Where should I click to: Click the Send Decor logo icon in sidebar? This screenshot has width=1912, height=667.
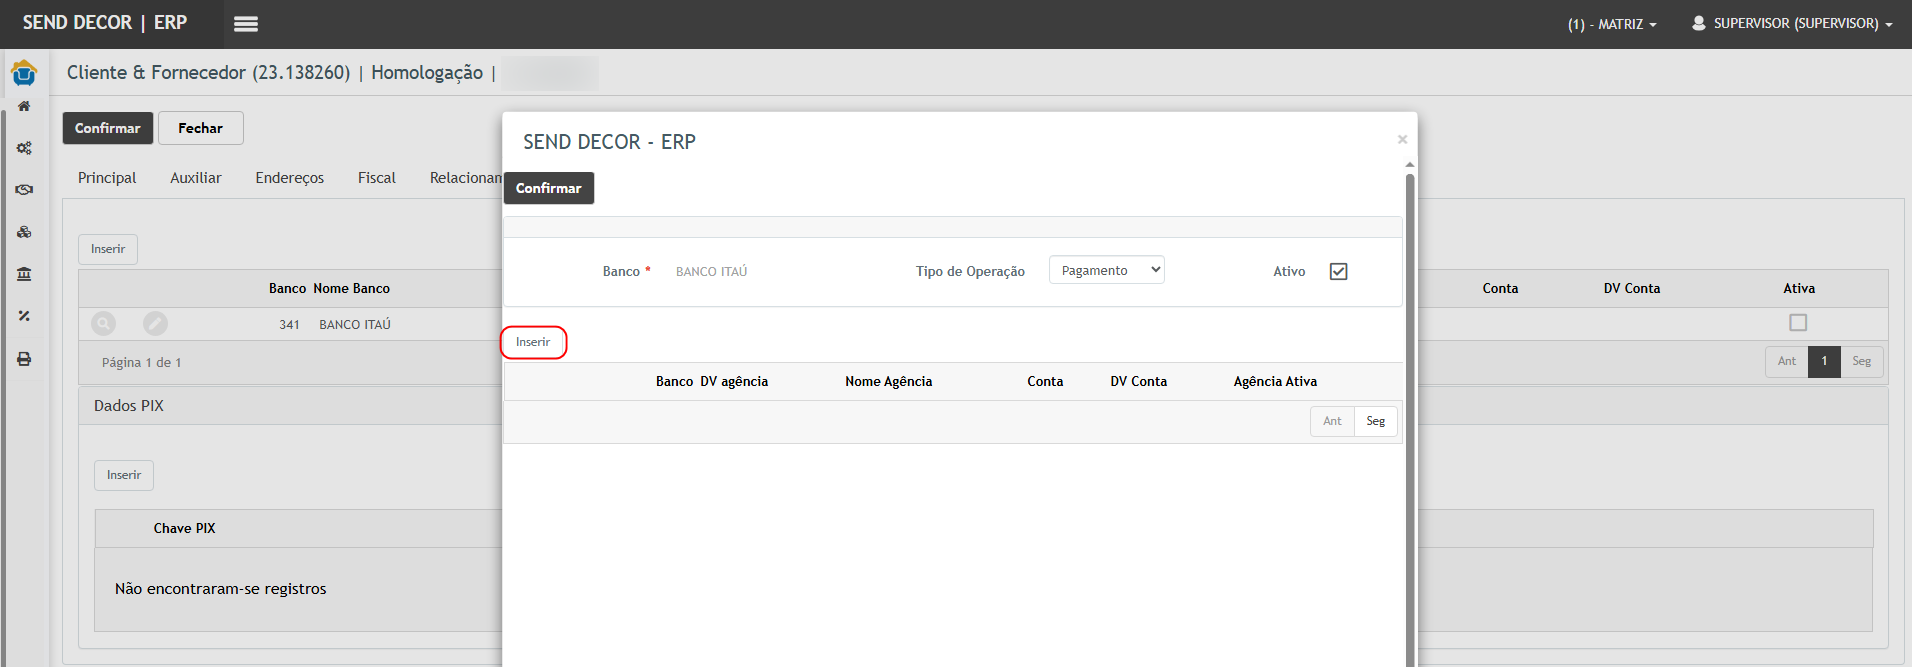pyautogui.click(x=24, y=73)
